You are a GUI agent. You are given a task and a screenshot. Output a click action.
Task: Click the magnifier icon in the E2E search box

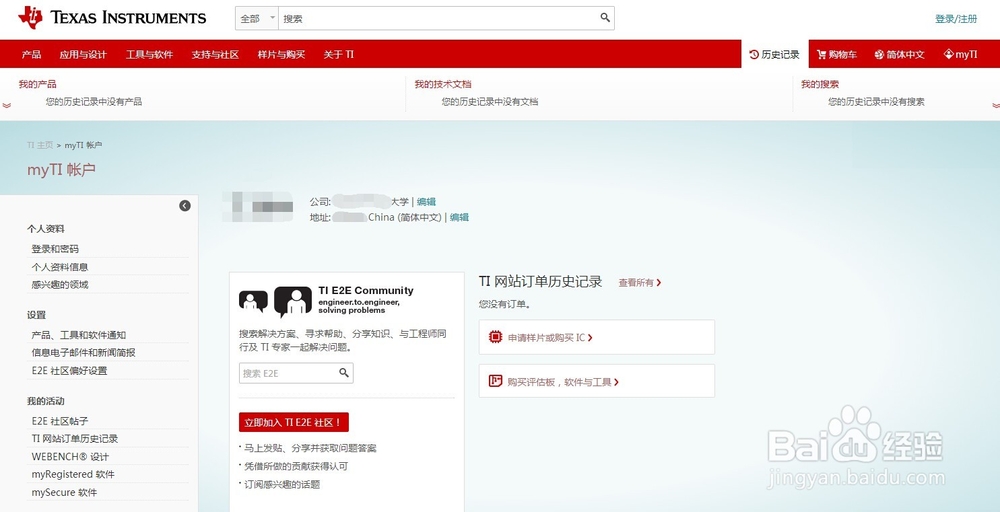(344, 372)
